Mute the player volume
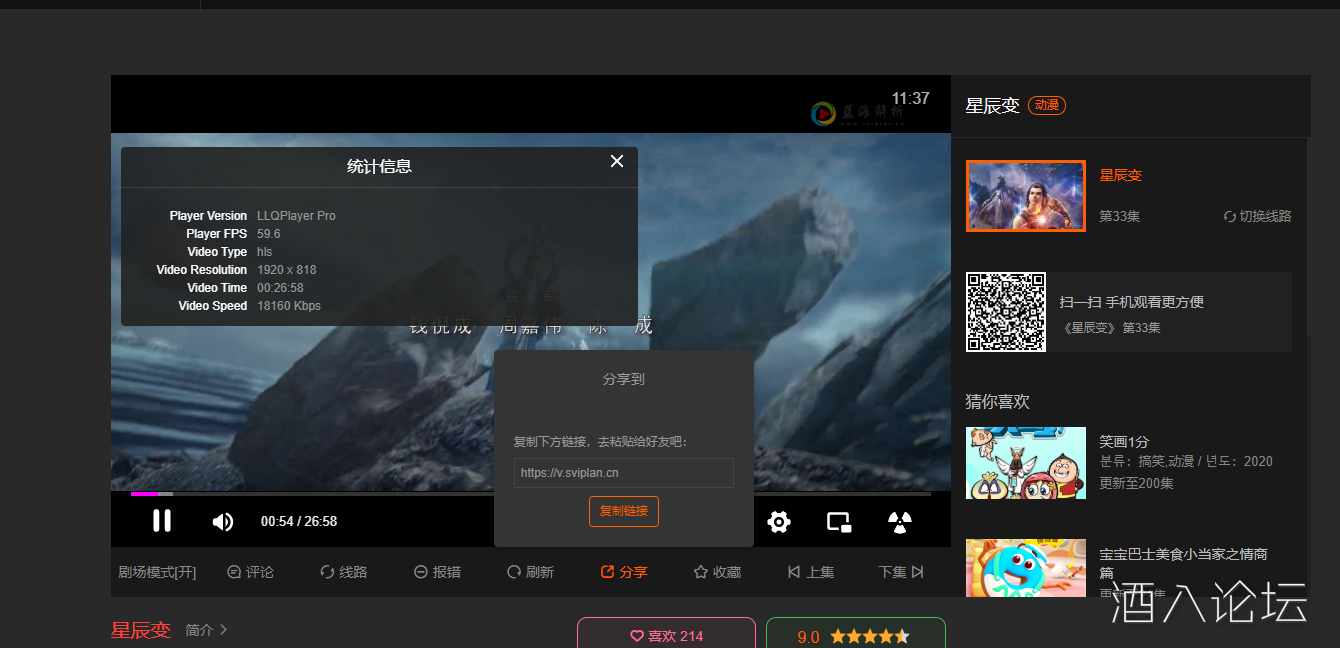This screenshot has width=1340, height=648. pyautogui.click(x=222, y=522)
